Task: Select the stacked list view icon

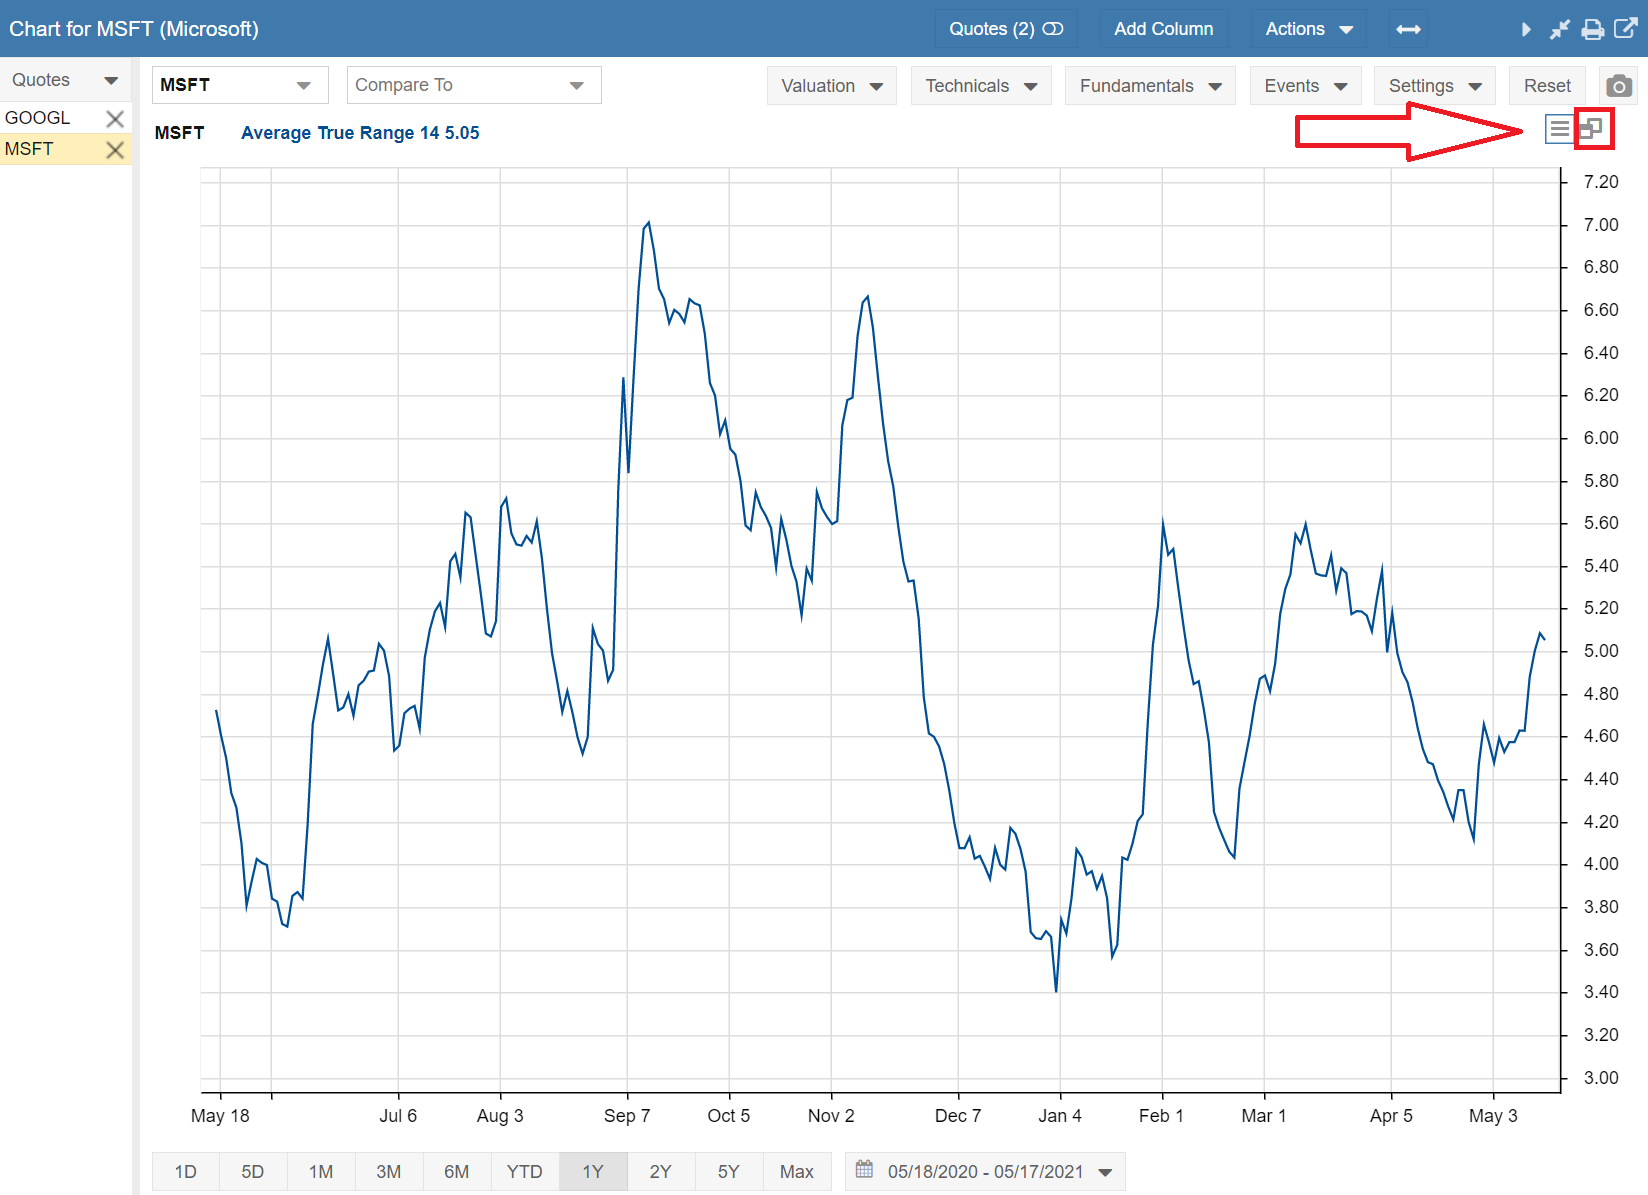Action: coord(1559,128)
